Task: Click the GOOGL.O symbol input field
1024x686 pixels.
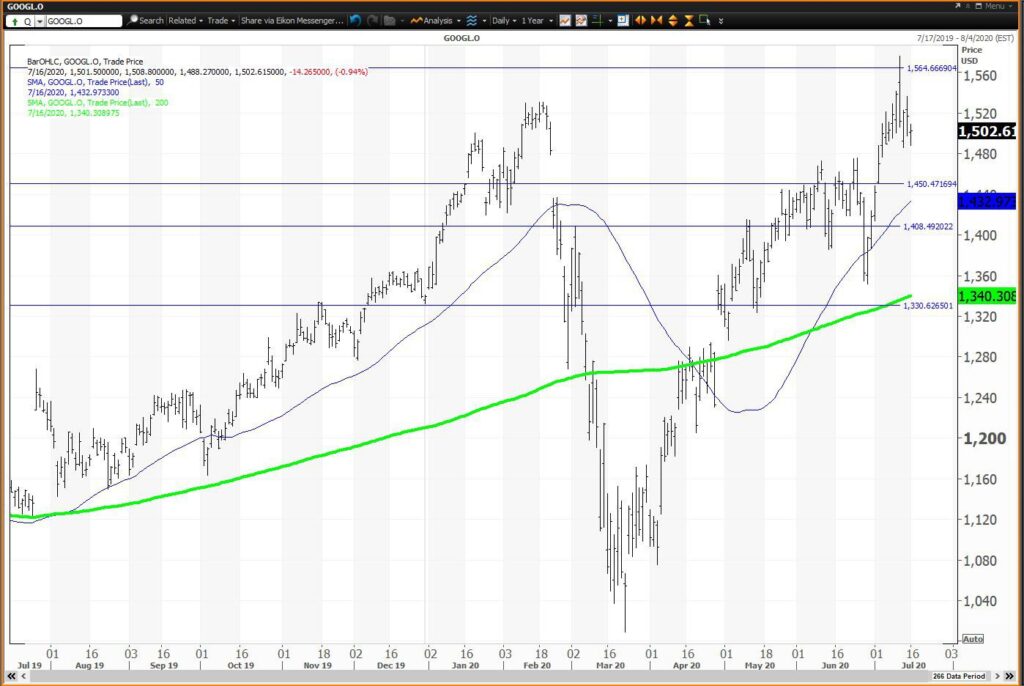Action: click(x=83, y=21)
